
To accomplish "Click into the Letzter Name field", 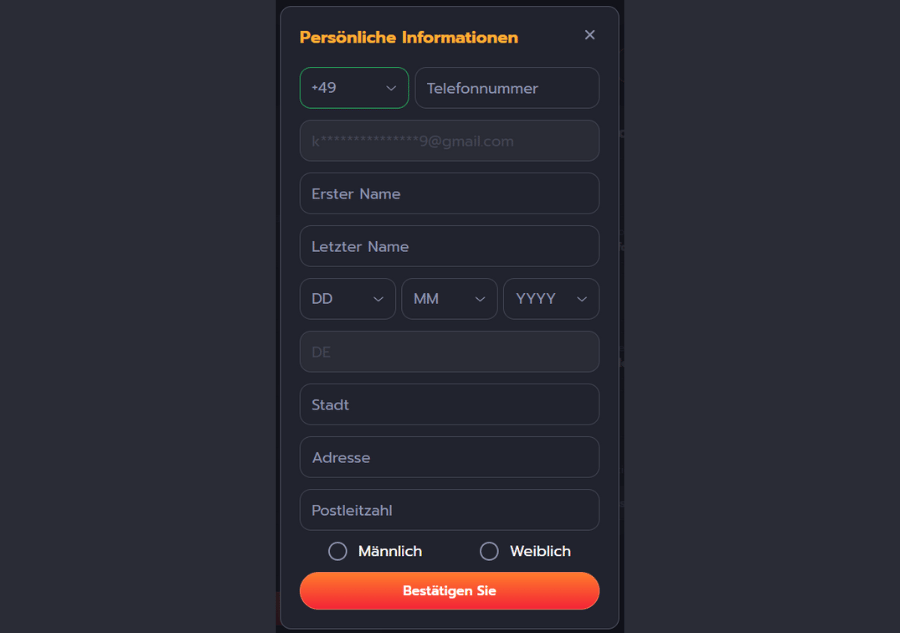I will [449, 246].
